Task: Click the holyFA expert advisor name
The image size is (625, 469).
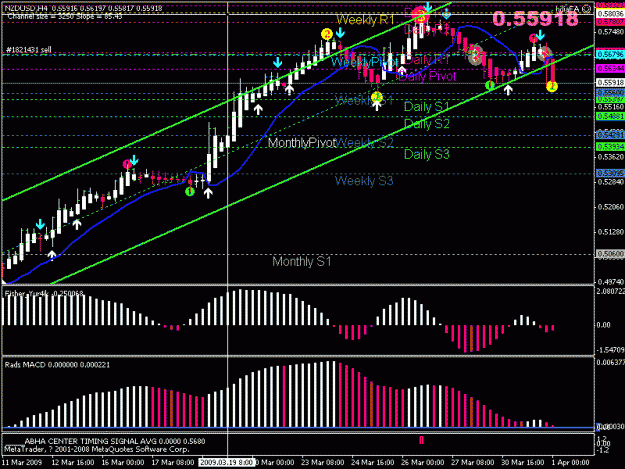Action: point(568,8)
